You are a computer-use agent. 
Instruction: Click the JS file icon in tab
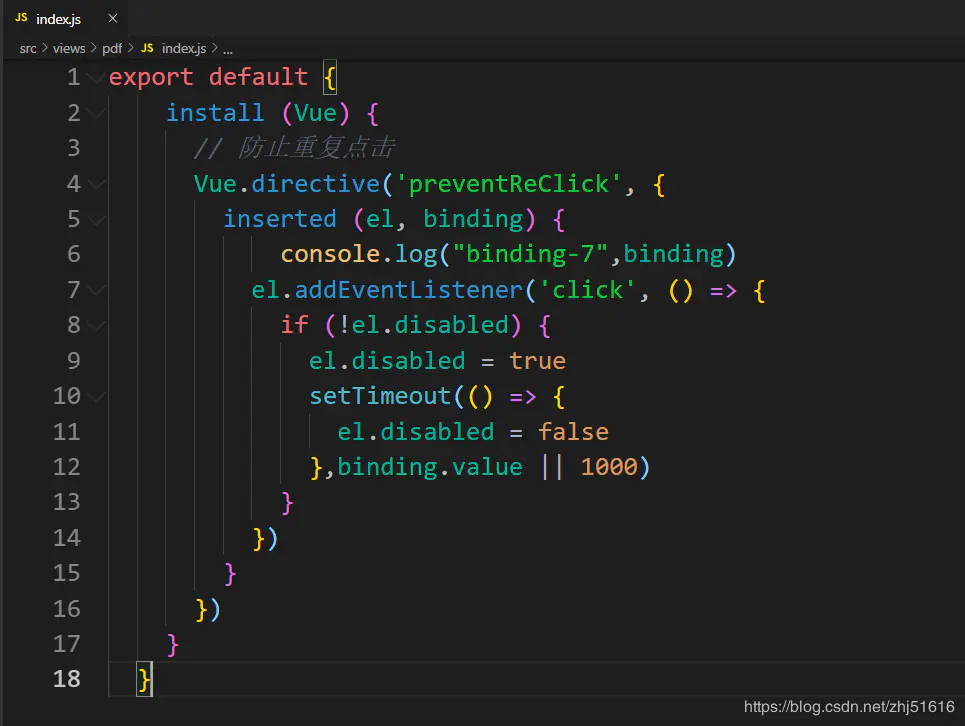(22, 18)
